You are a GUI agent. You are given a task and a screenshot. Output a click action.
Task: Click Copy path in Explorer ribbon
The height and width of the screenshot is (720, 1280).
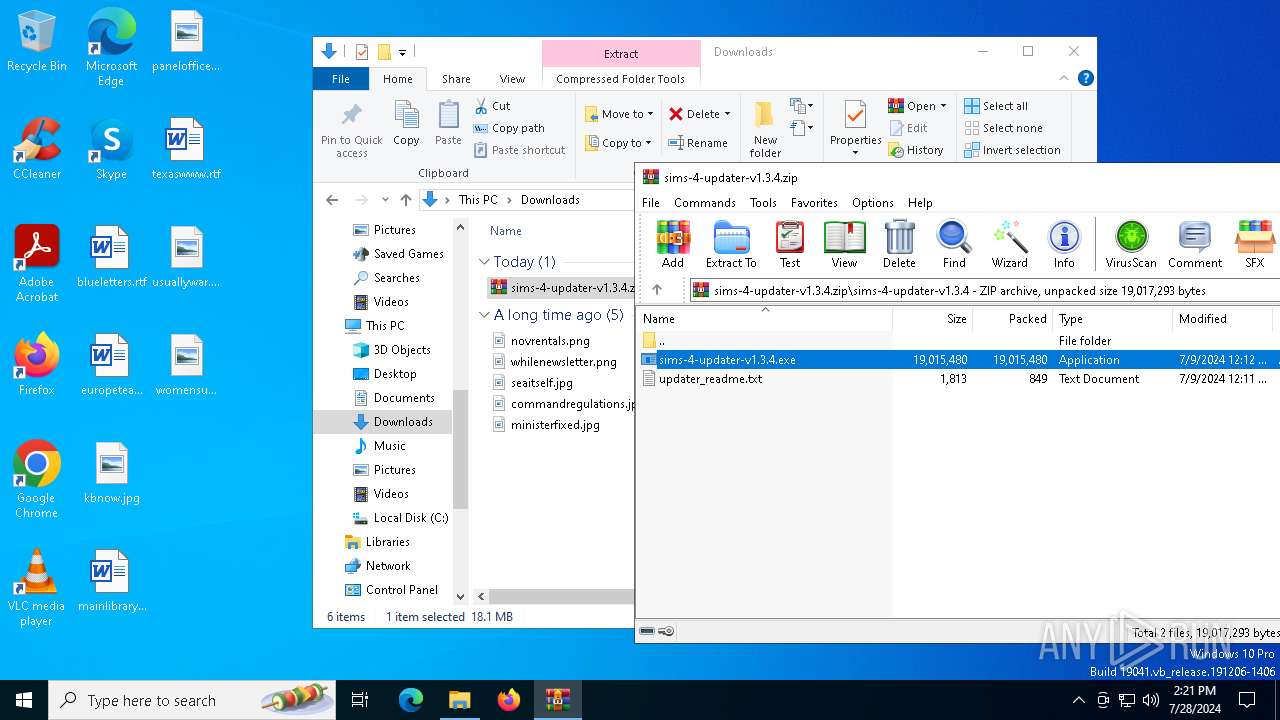[x=509, y=128]
